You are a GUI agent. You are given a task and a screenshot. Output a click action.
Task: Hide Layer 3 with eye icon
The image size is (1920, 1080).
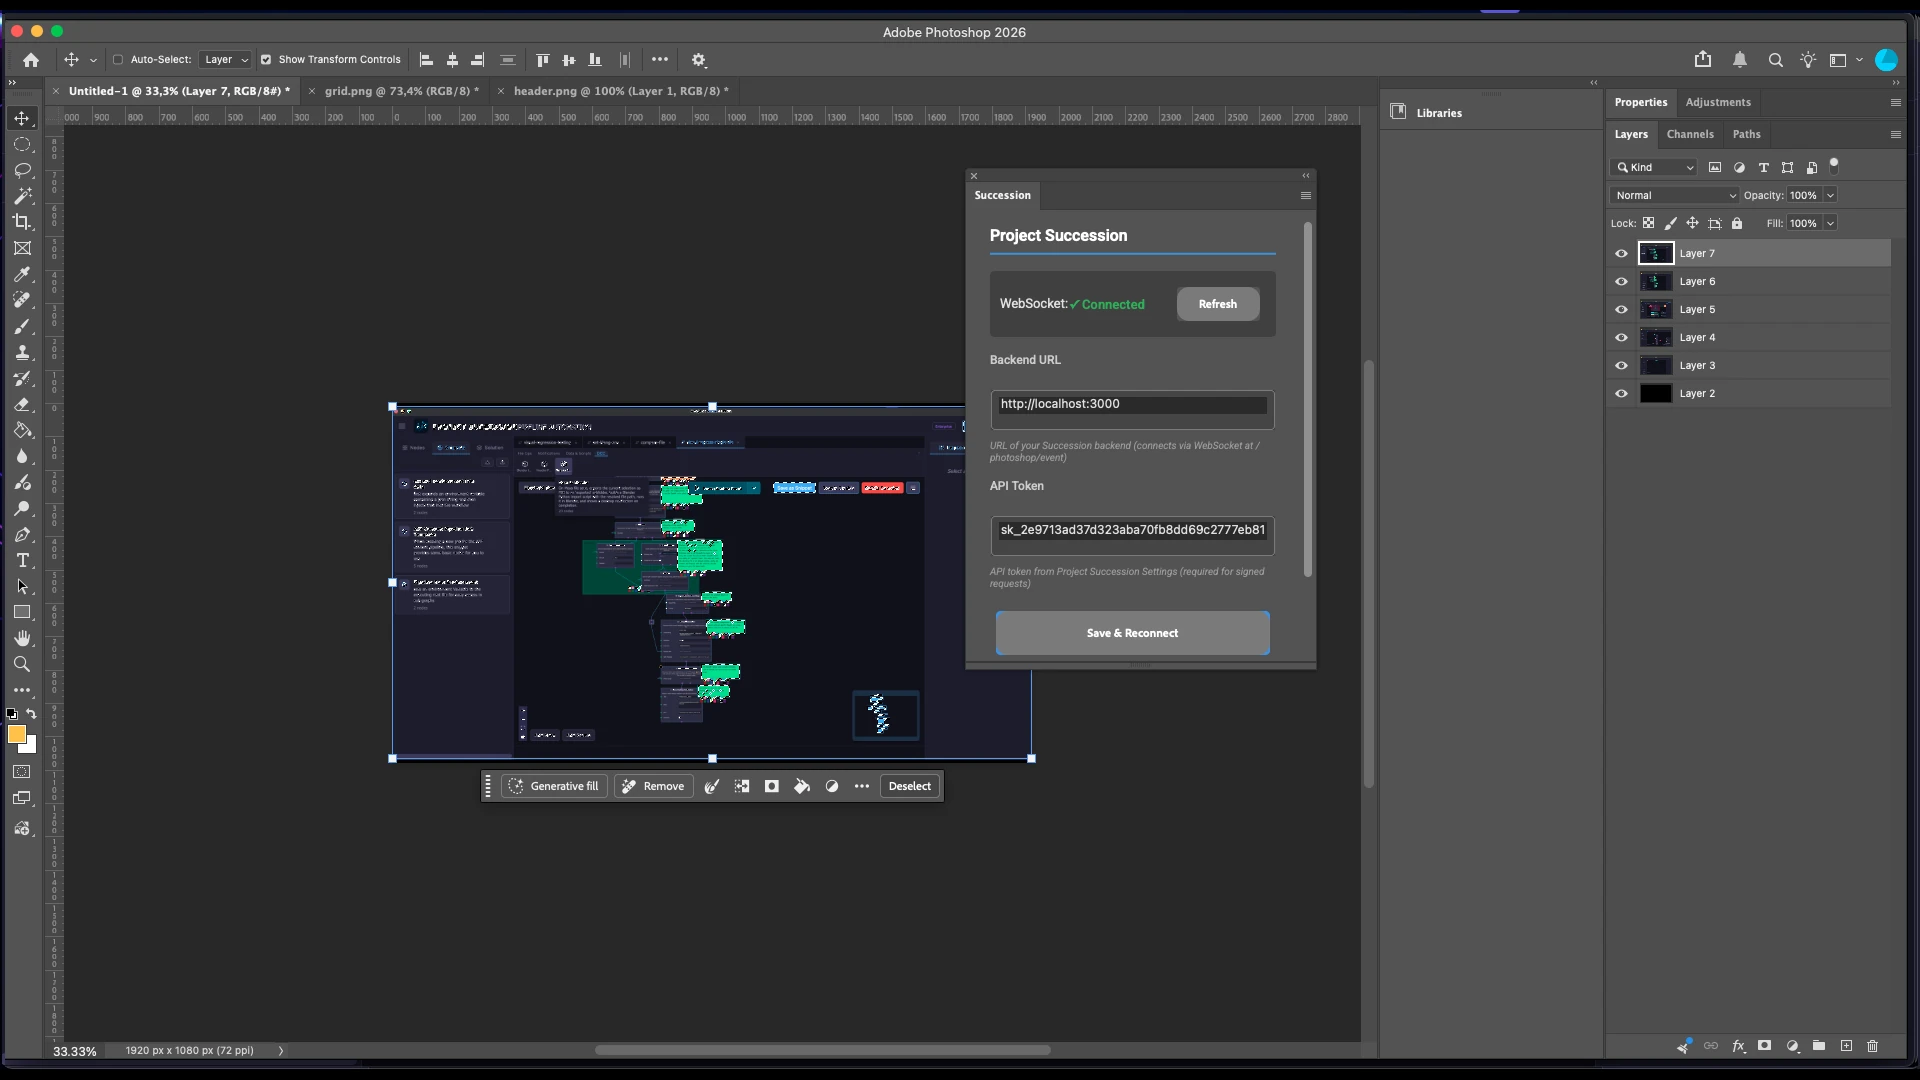[1621, 365]
